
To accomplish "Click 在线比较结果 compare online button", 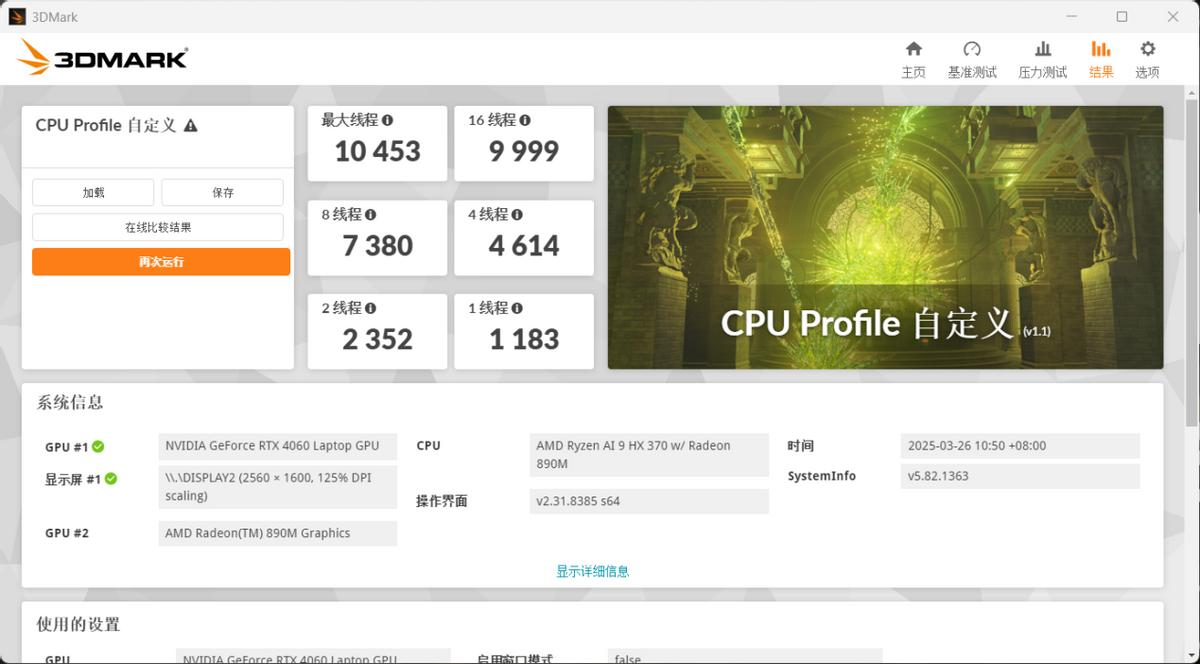I will click(x=158, y=227).
